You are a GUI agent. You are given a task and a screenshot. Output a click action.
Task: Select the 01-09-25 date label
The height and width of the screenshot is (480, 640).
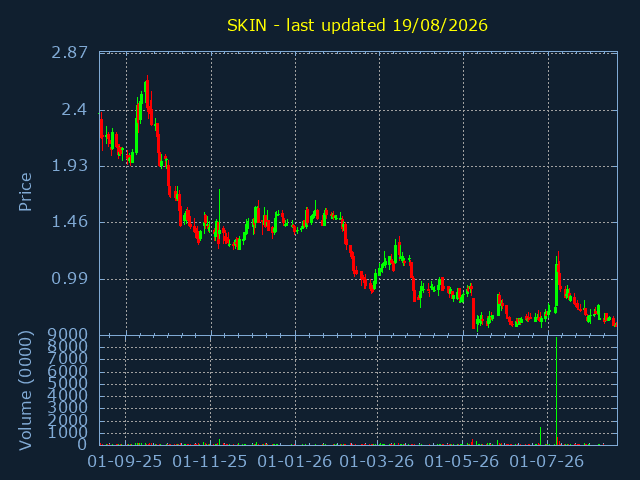pyautogui.click(x=124, y=462)
